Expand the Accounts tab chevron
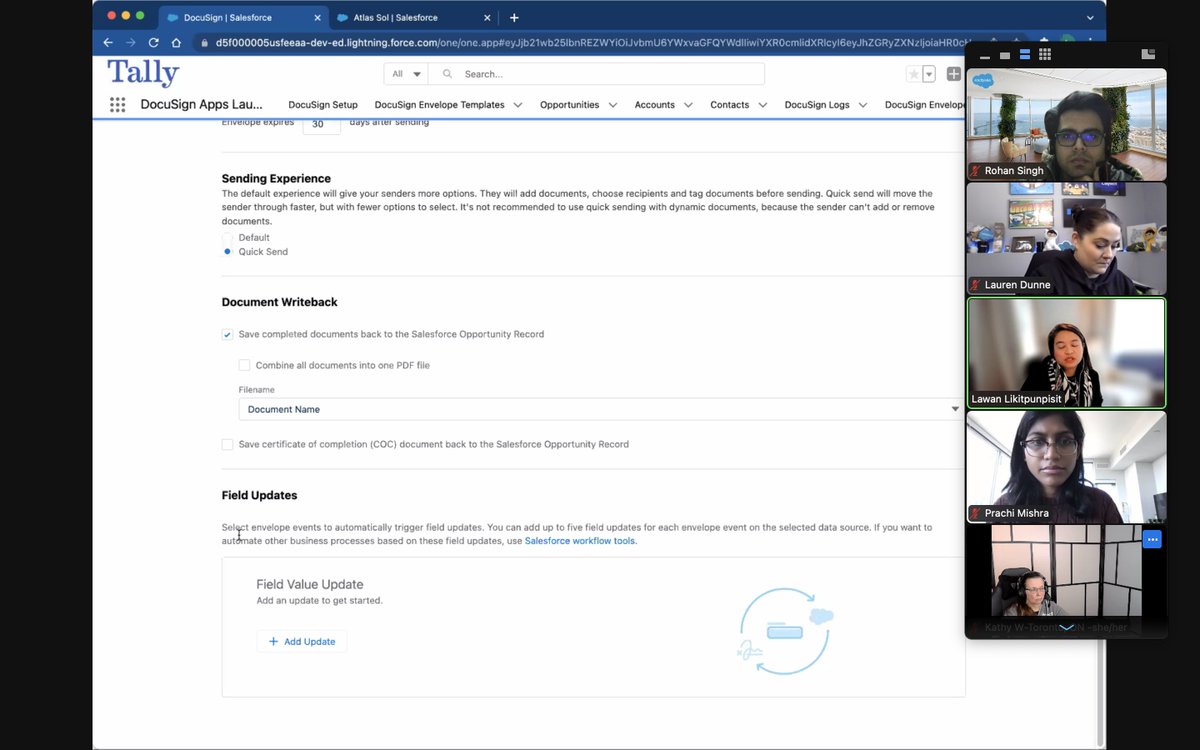 point(688,105)
